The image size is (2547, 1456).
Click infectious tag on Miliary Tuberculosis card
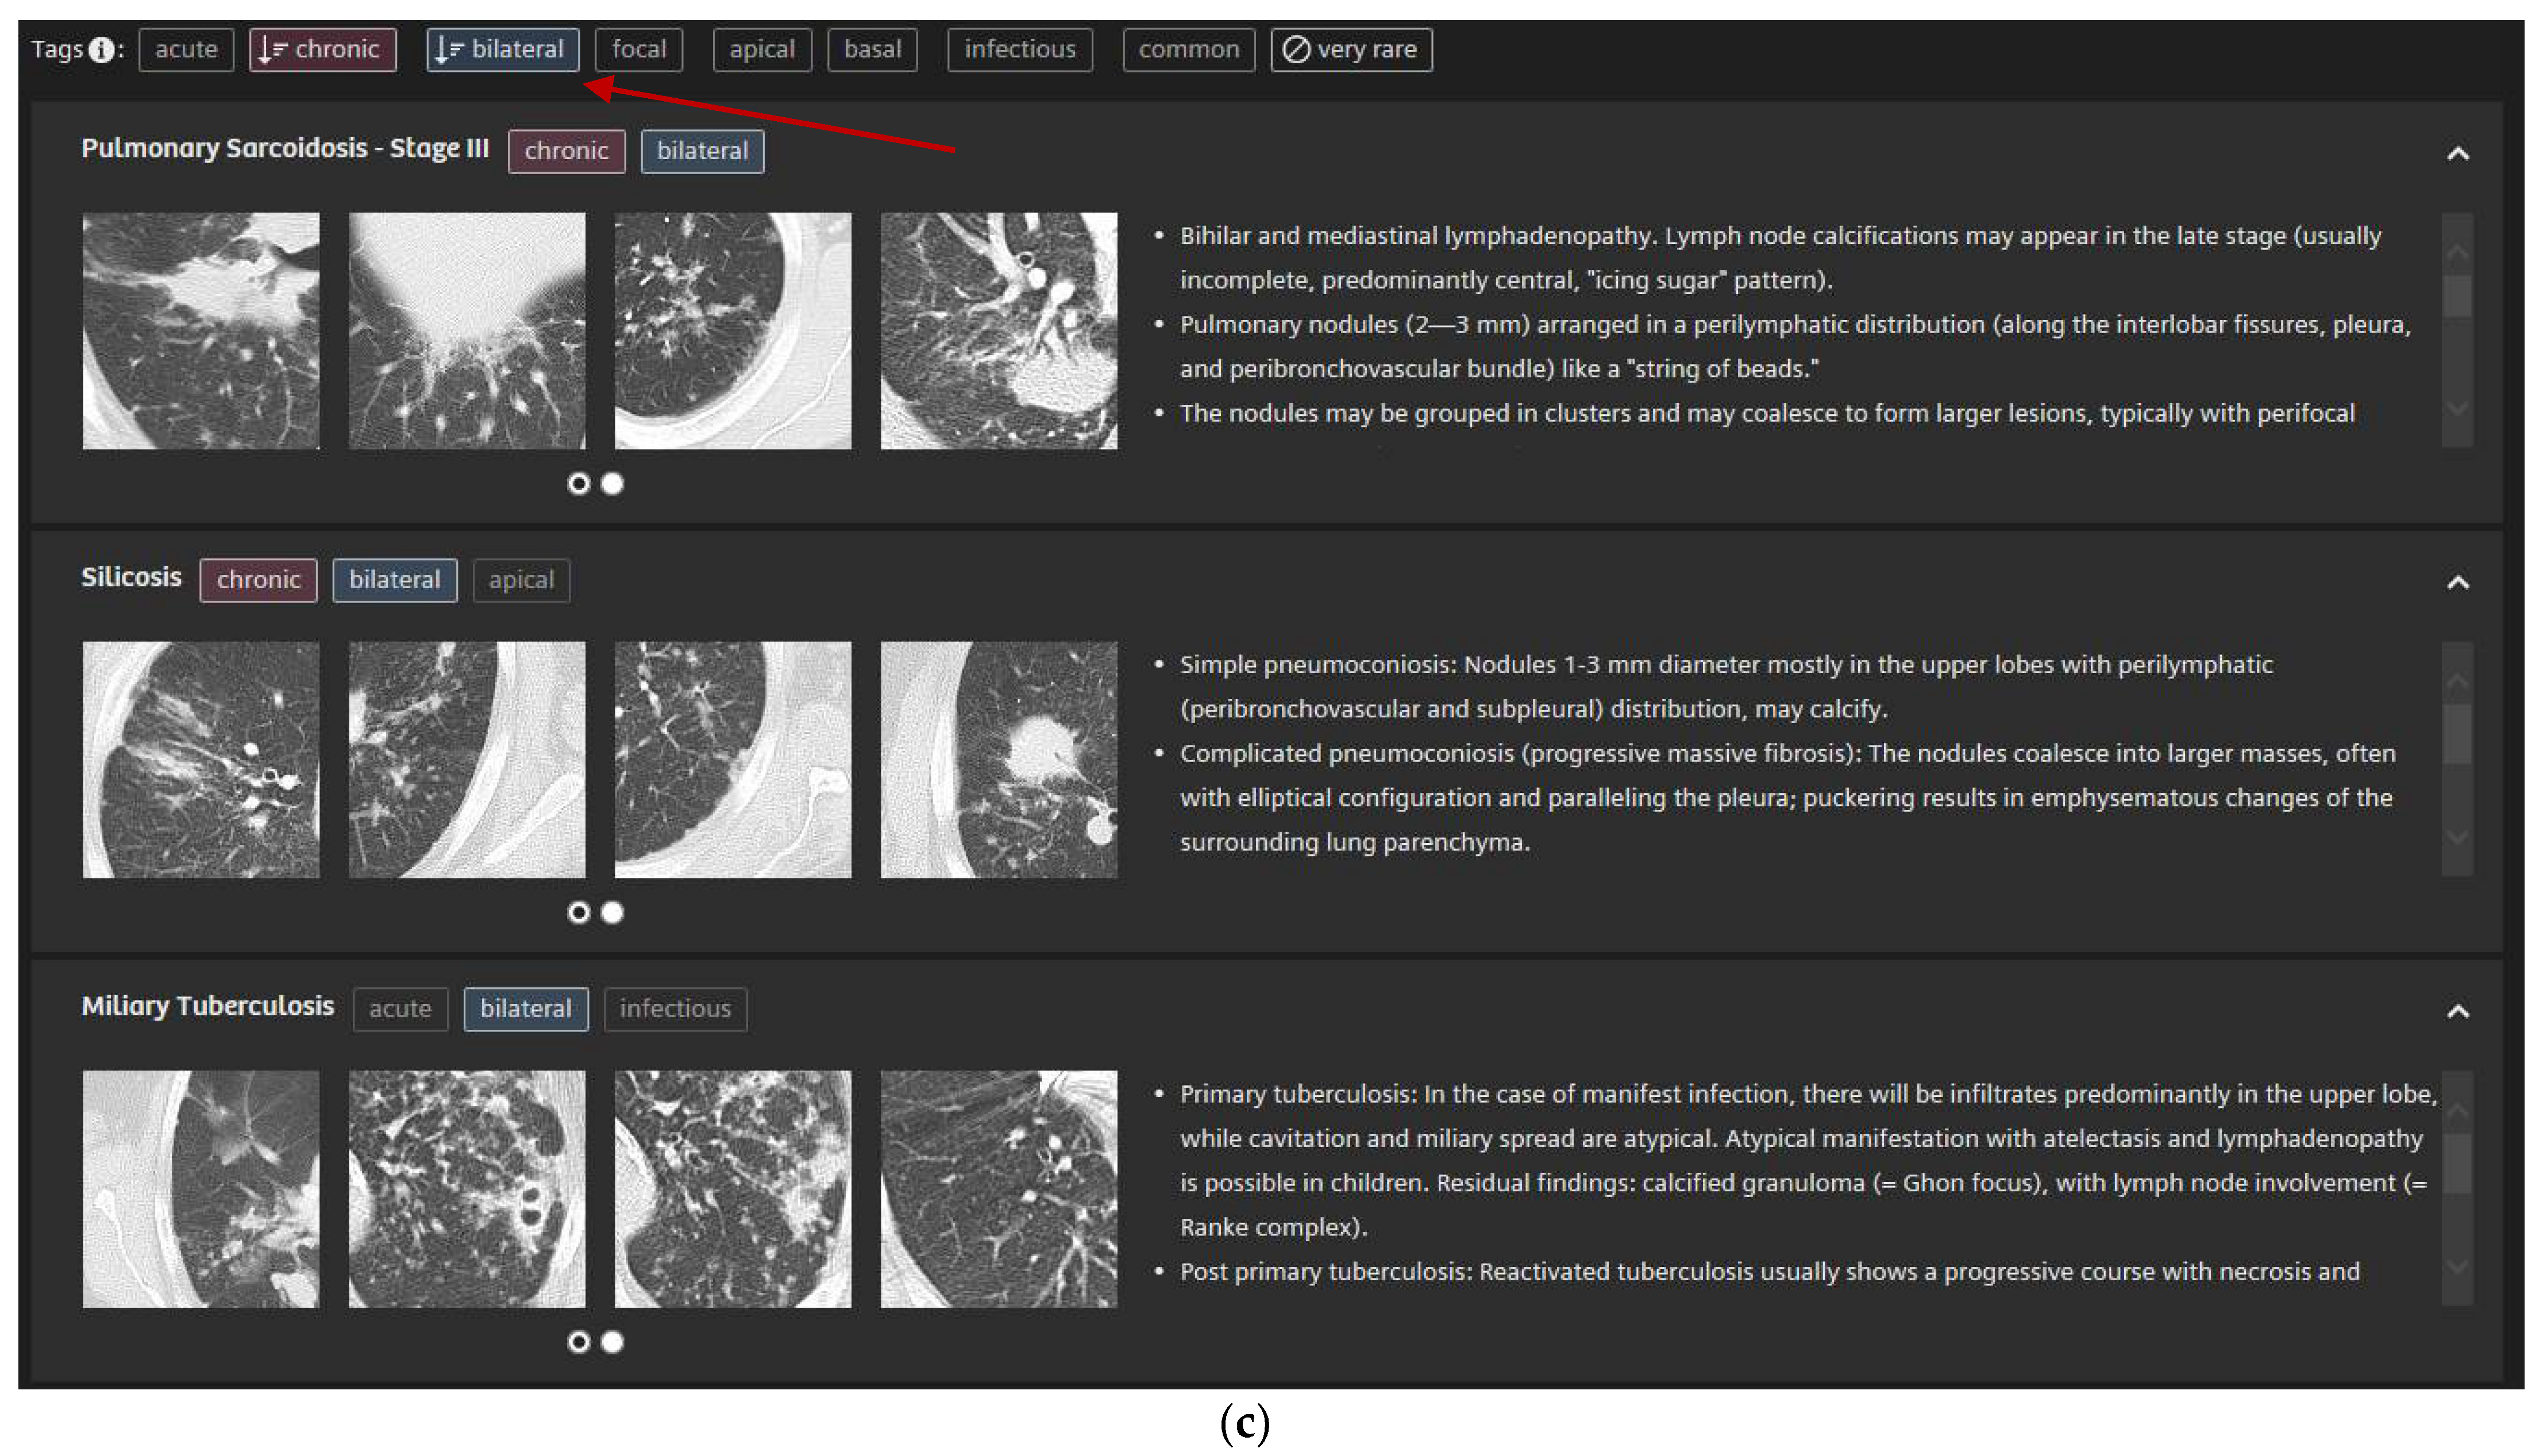(675, 1009)
